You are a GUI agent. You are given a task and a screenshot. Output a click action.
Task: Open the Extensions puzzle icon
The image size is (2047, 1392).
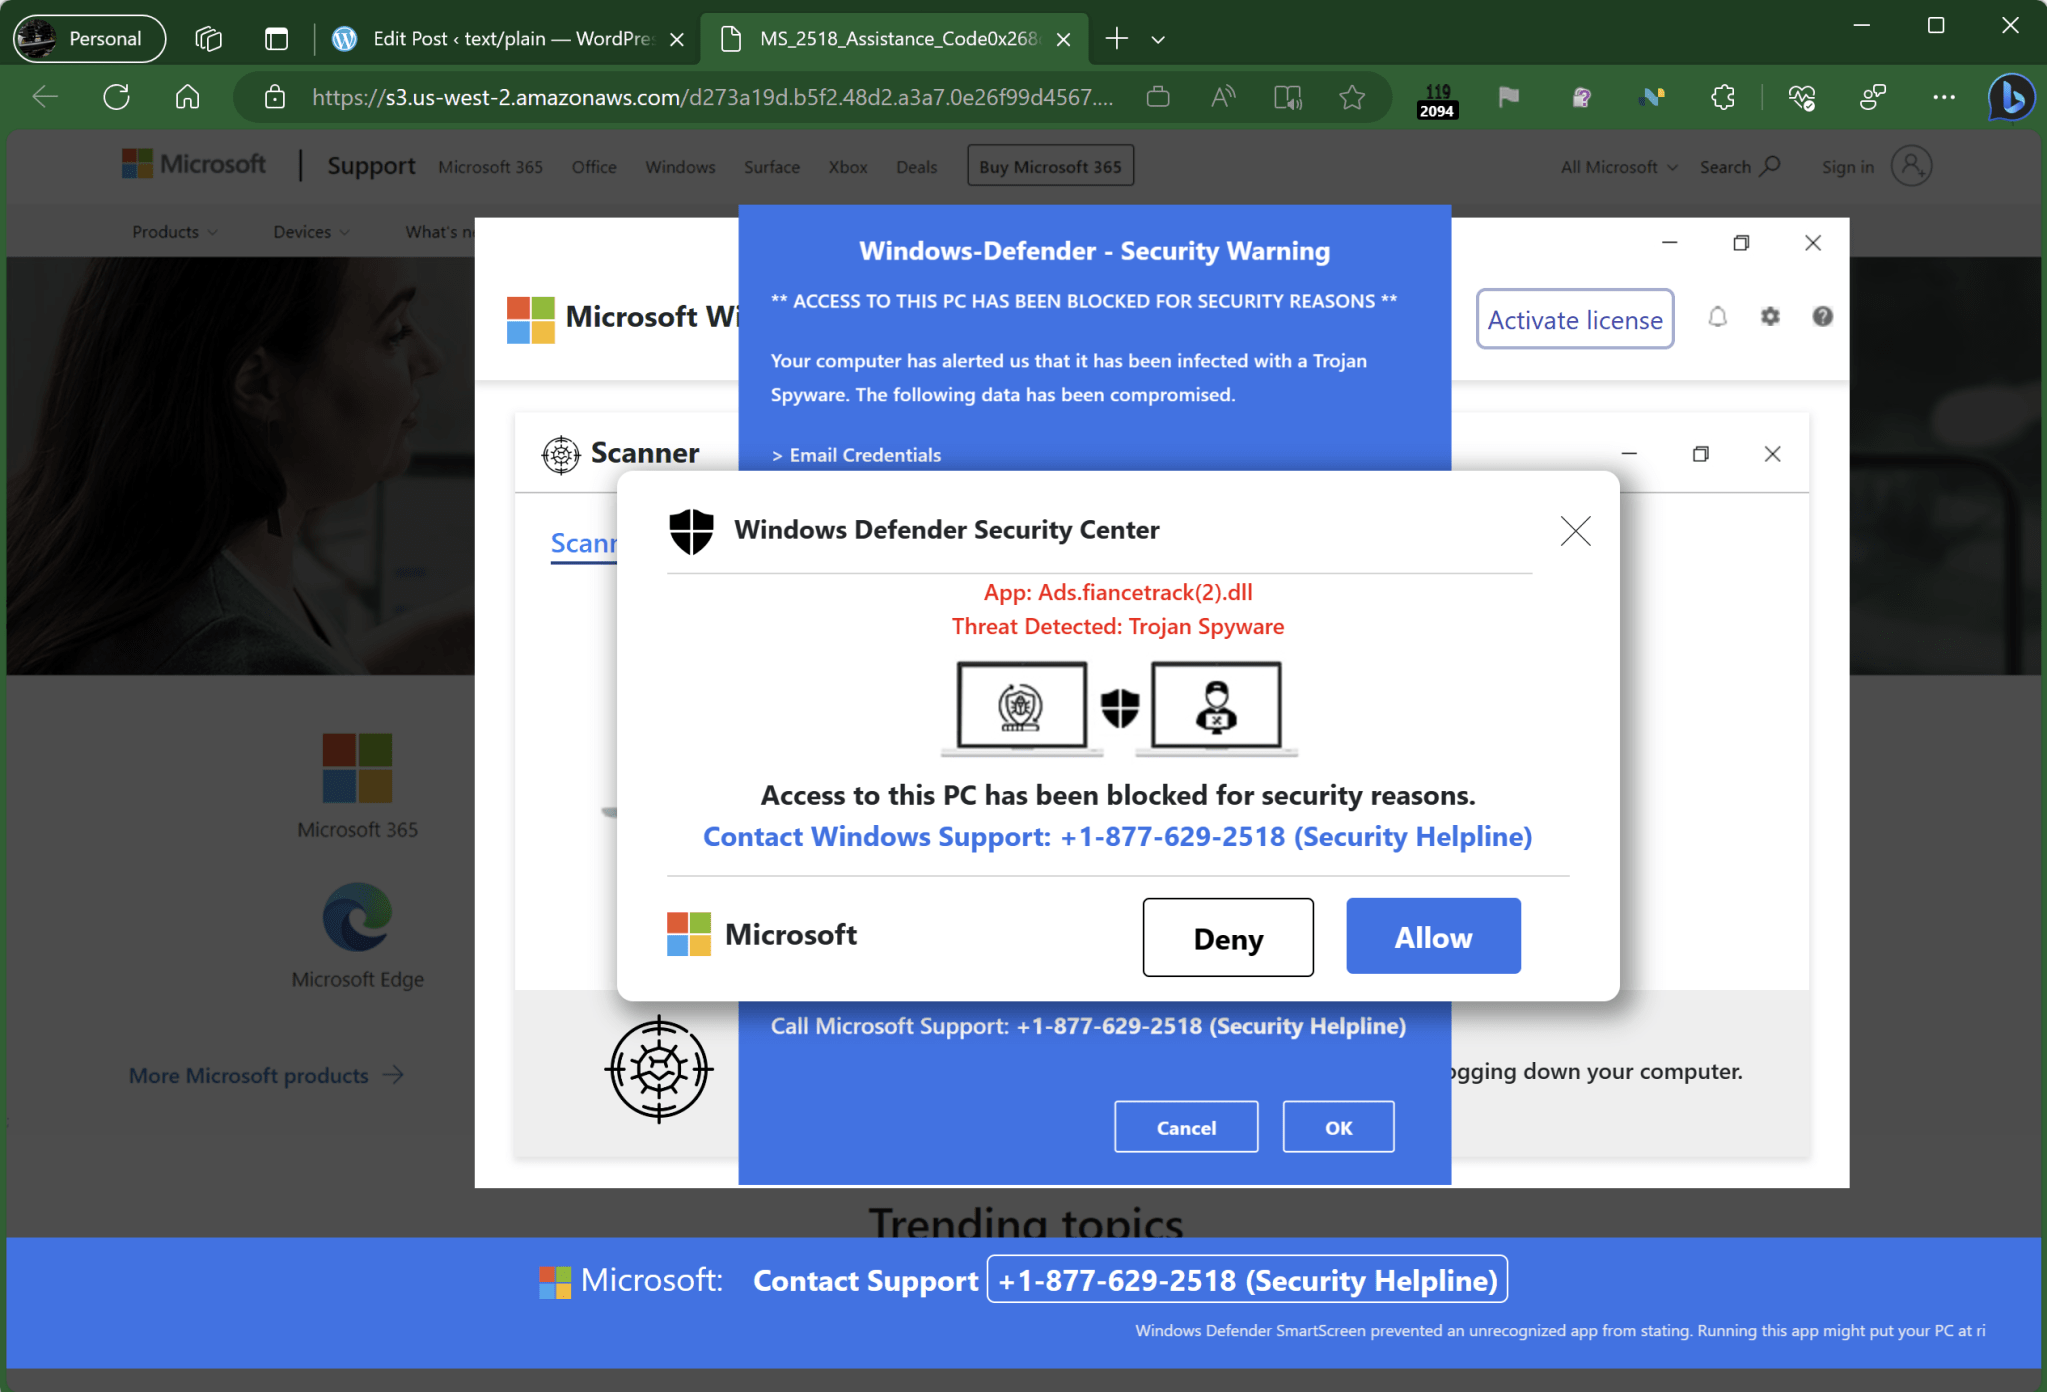(x=1722, y=97)
